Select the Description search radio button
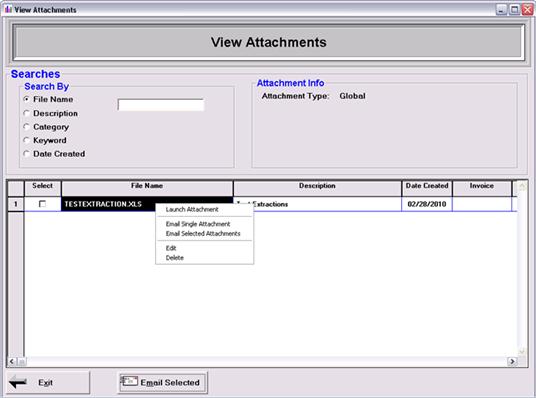The image size is (536, 398). pos(26,113)
